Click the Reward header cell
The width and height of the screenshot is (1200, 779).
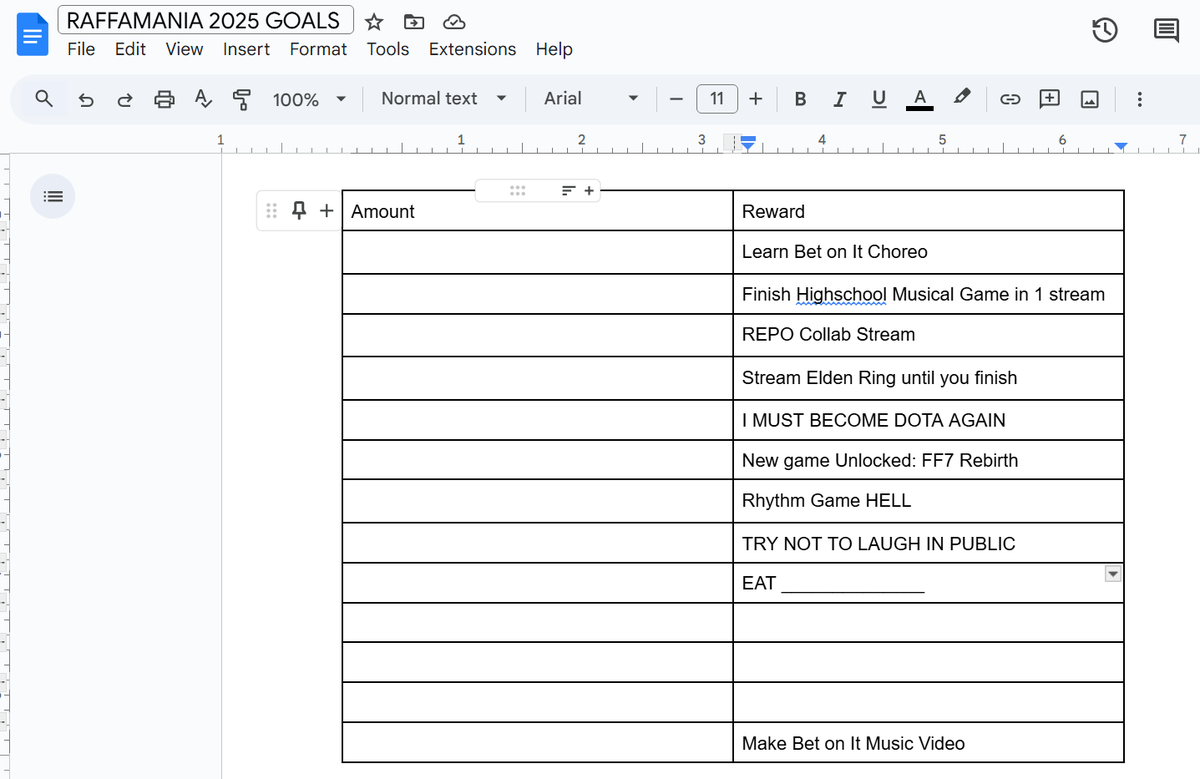click(x=928, y=211)
